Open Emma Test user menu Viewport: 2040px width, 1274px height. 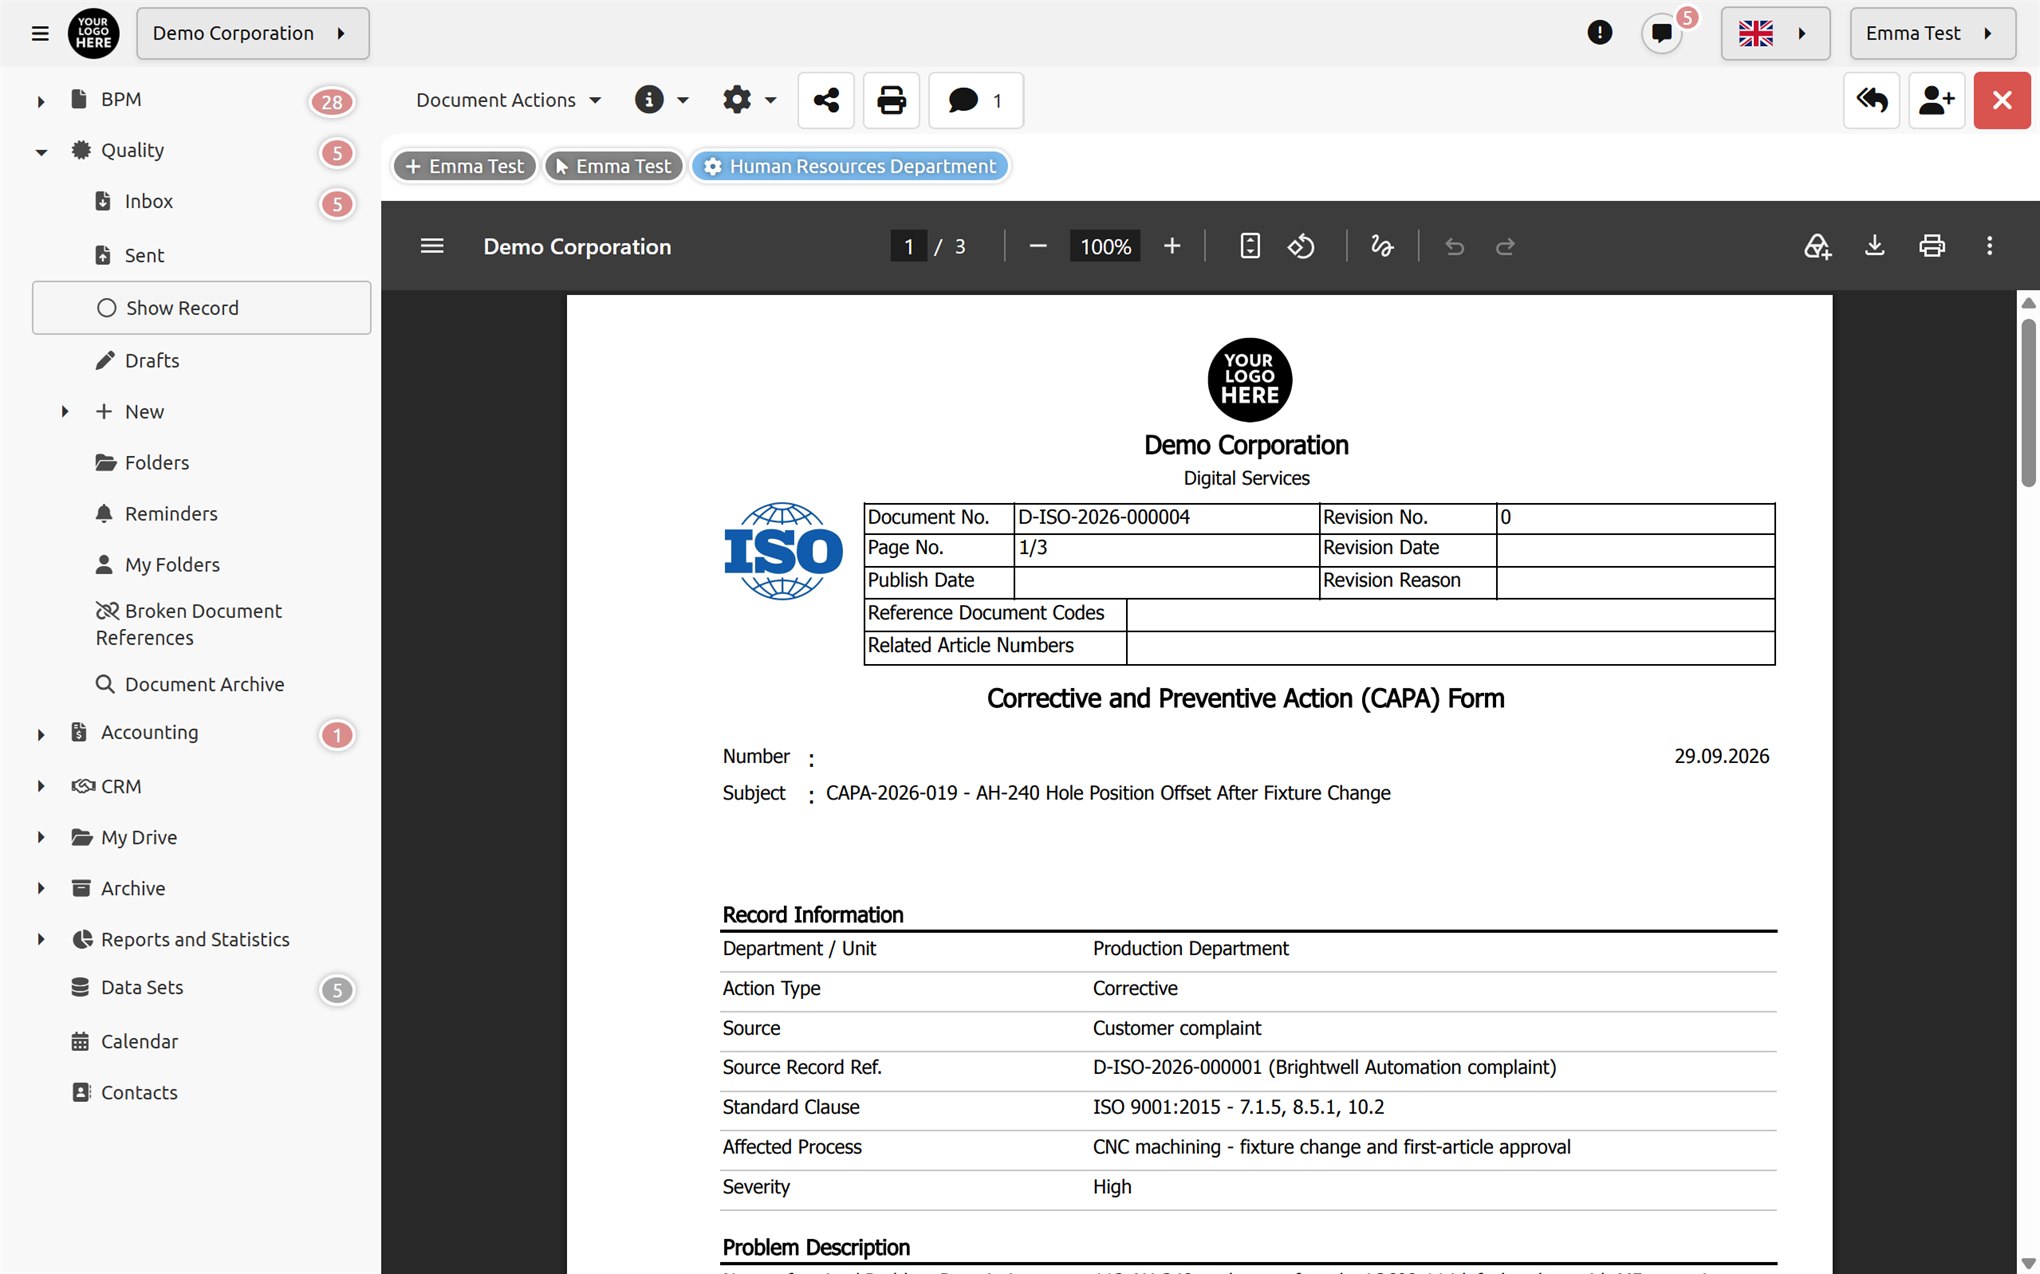tap(1932, 33)
